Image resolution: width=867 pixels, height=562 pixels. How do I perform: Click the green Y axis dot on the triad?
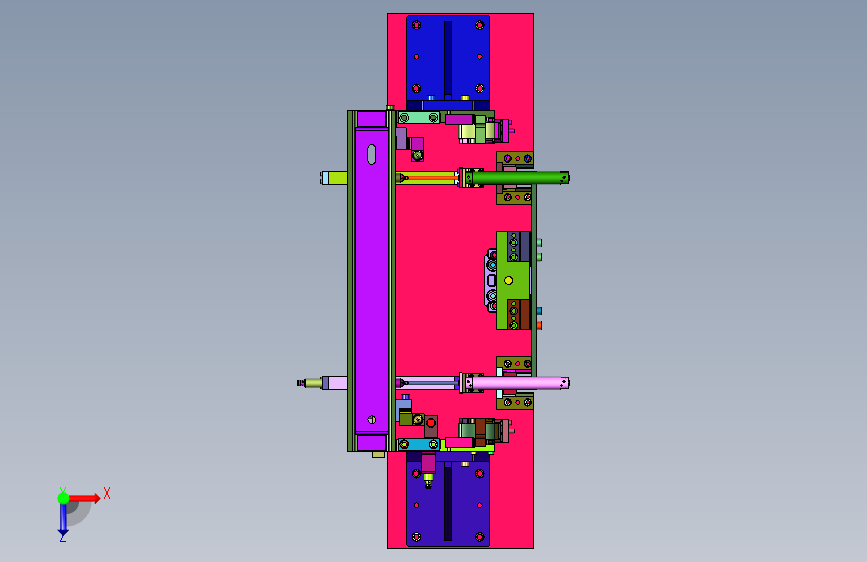coord(63,498)
